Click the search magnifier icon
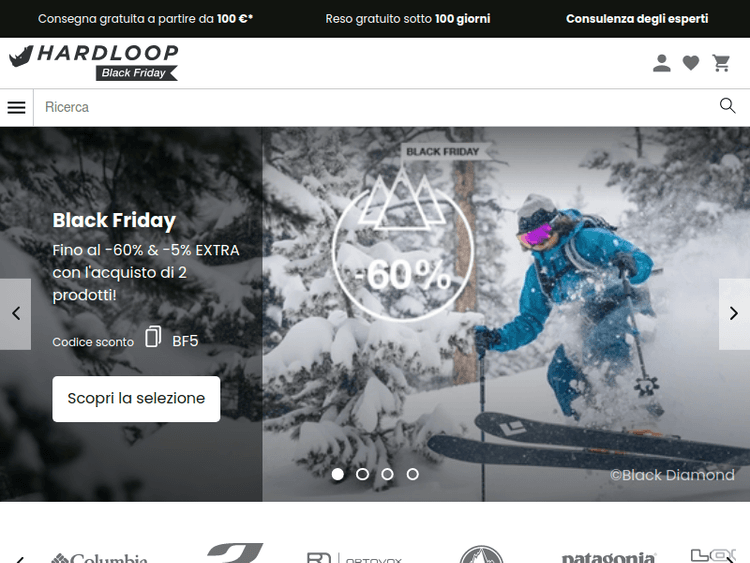The width and height of the screenshot is (750, 563). (x=728, y=106)
